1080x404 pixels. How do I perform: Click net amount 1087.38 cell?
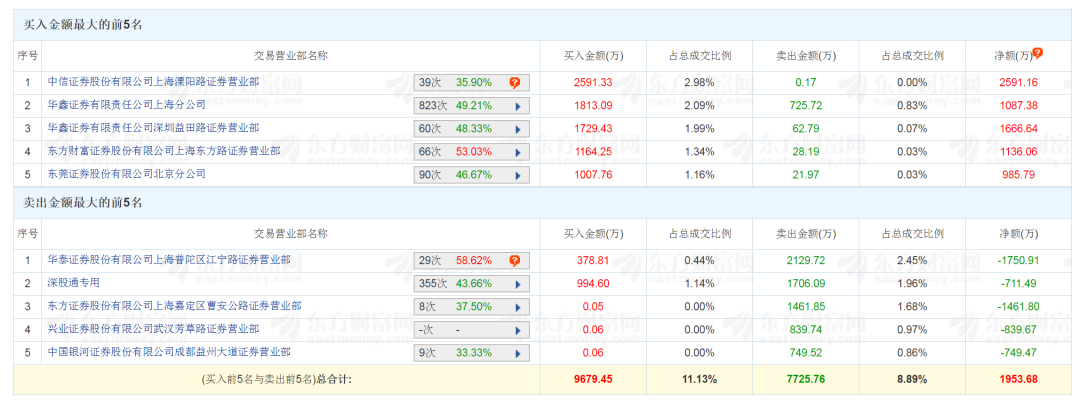click(x=1018, y=105)
